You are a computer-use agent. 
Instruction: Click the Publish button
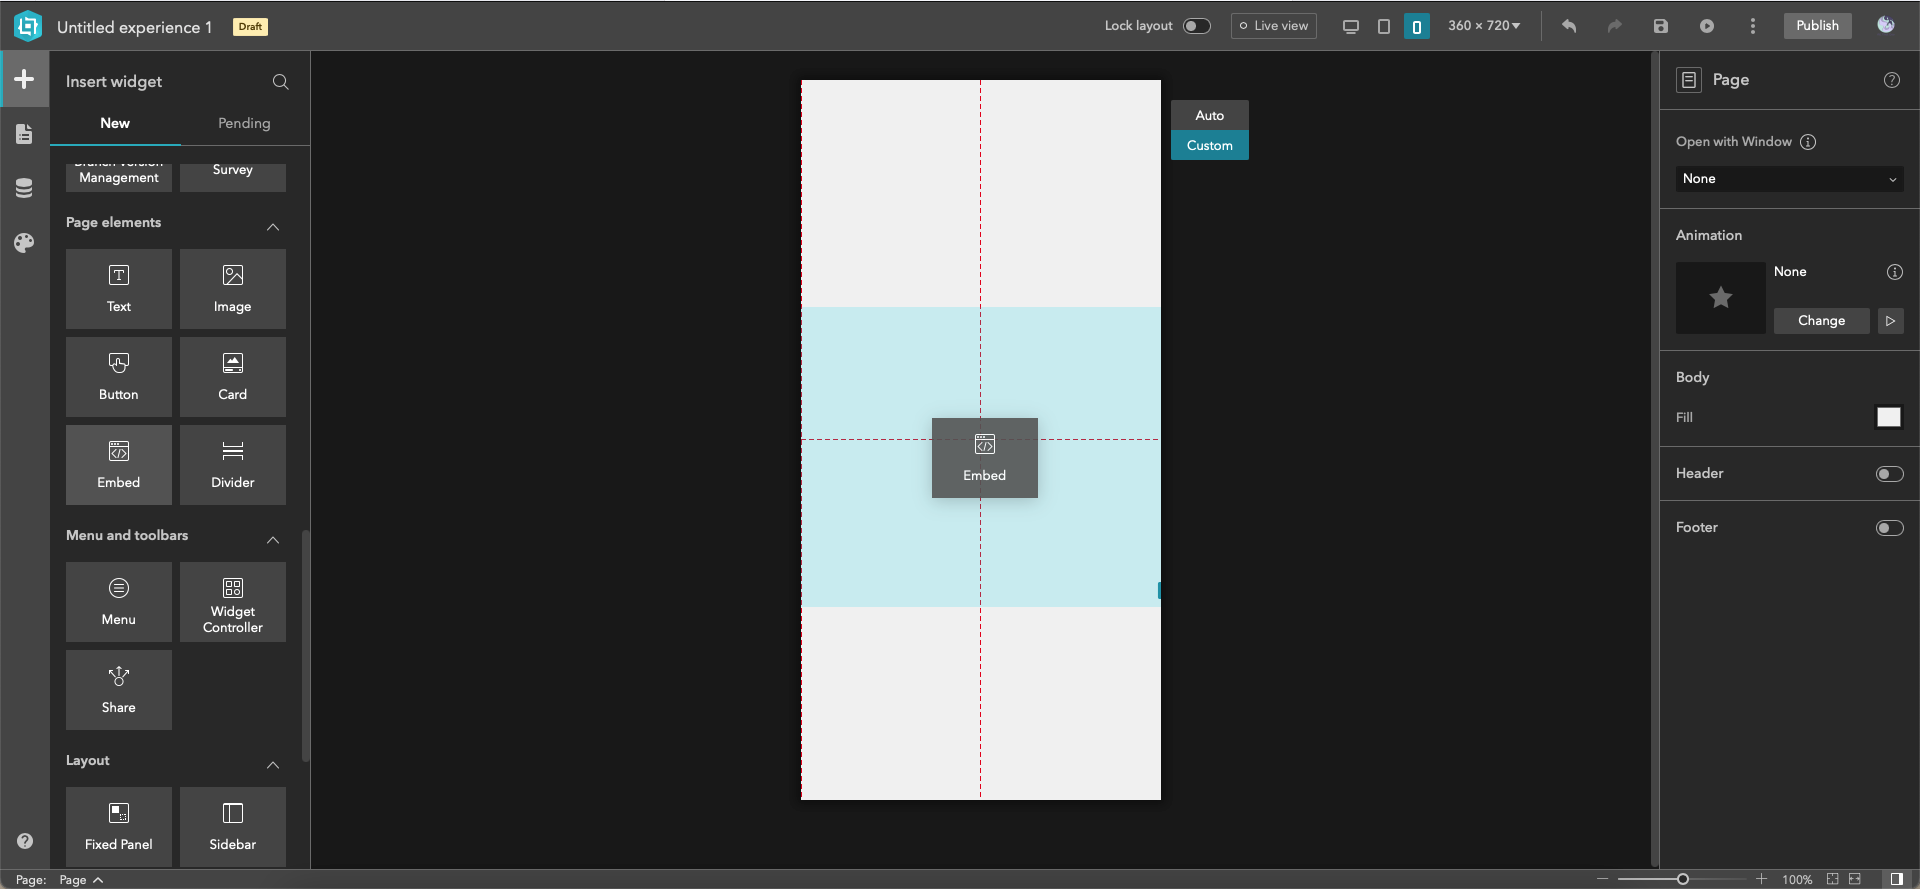(1817, 26)
